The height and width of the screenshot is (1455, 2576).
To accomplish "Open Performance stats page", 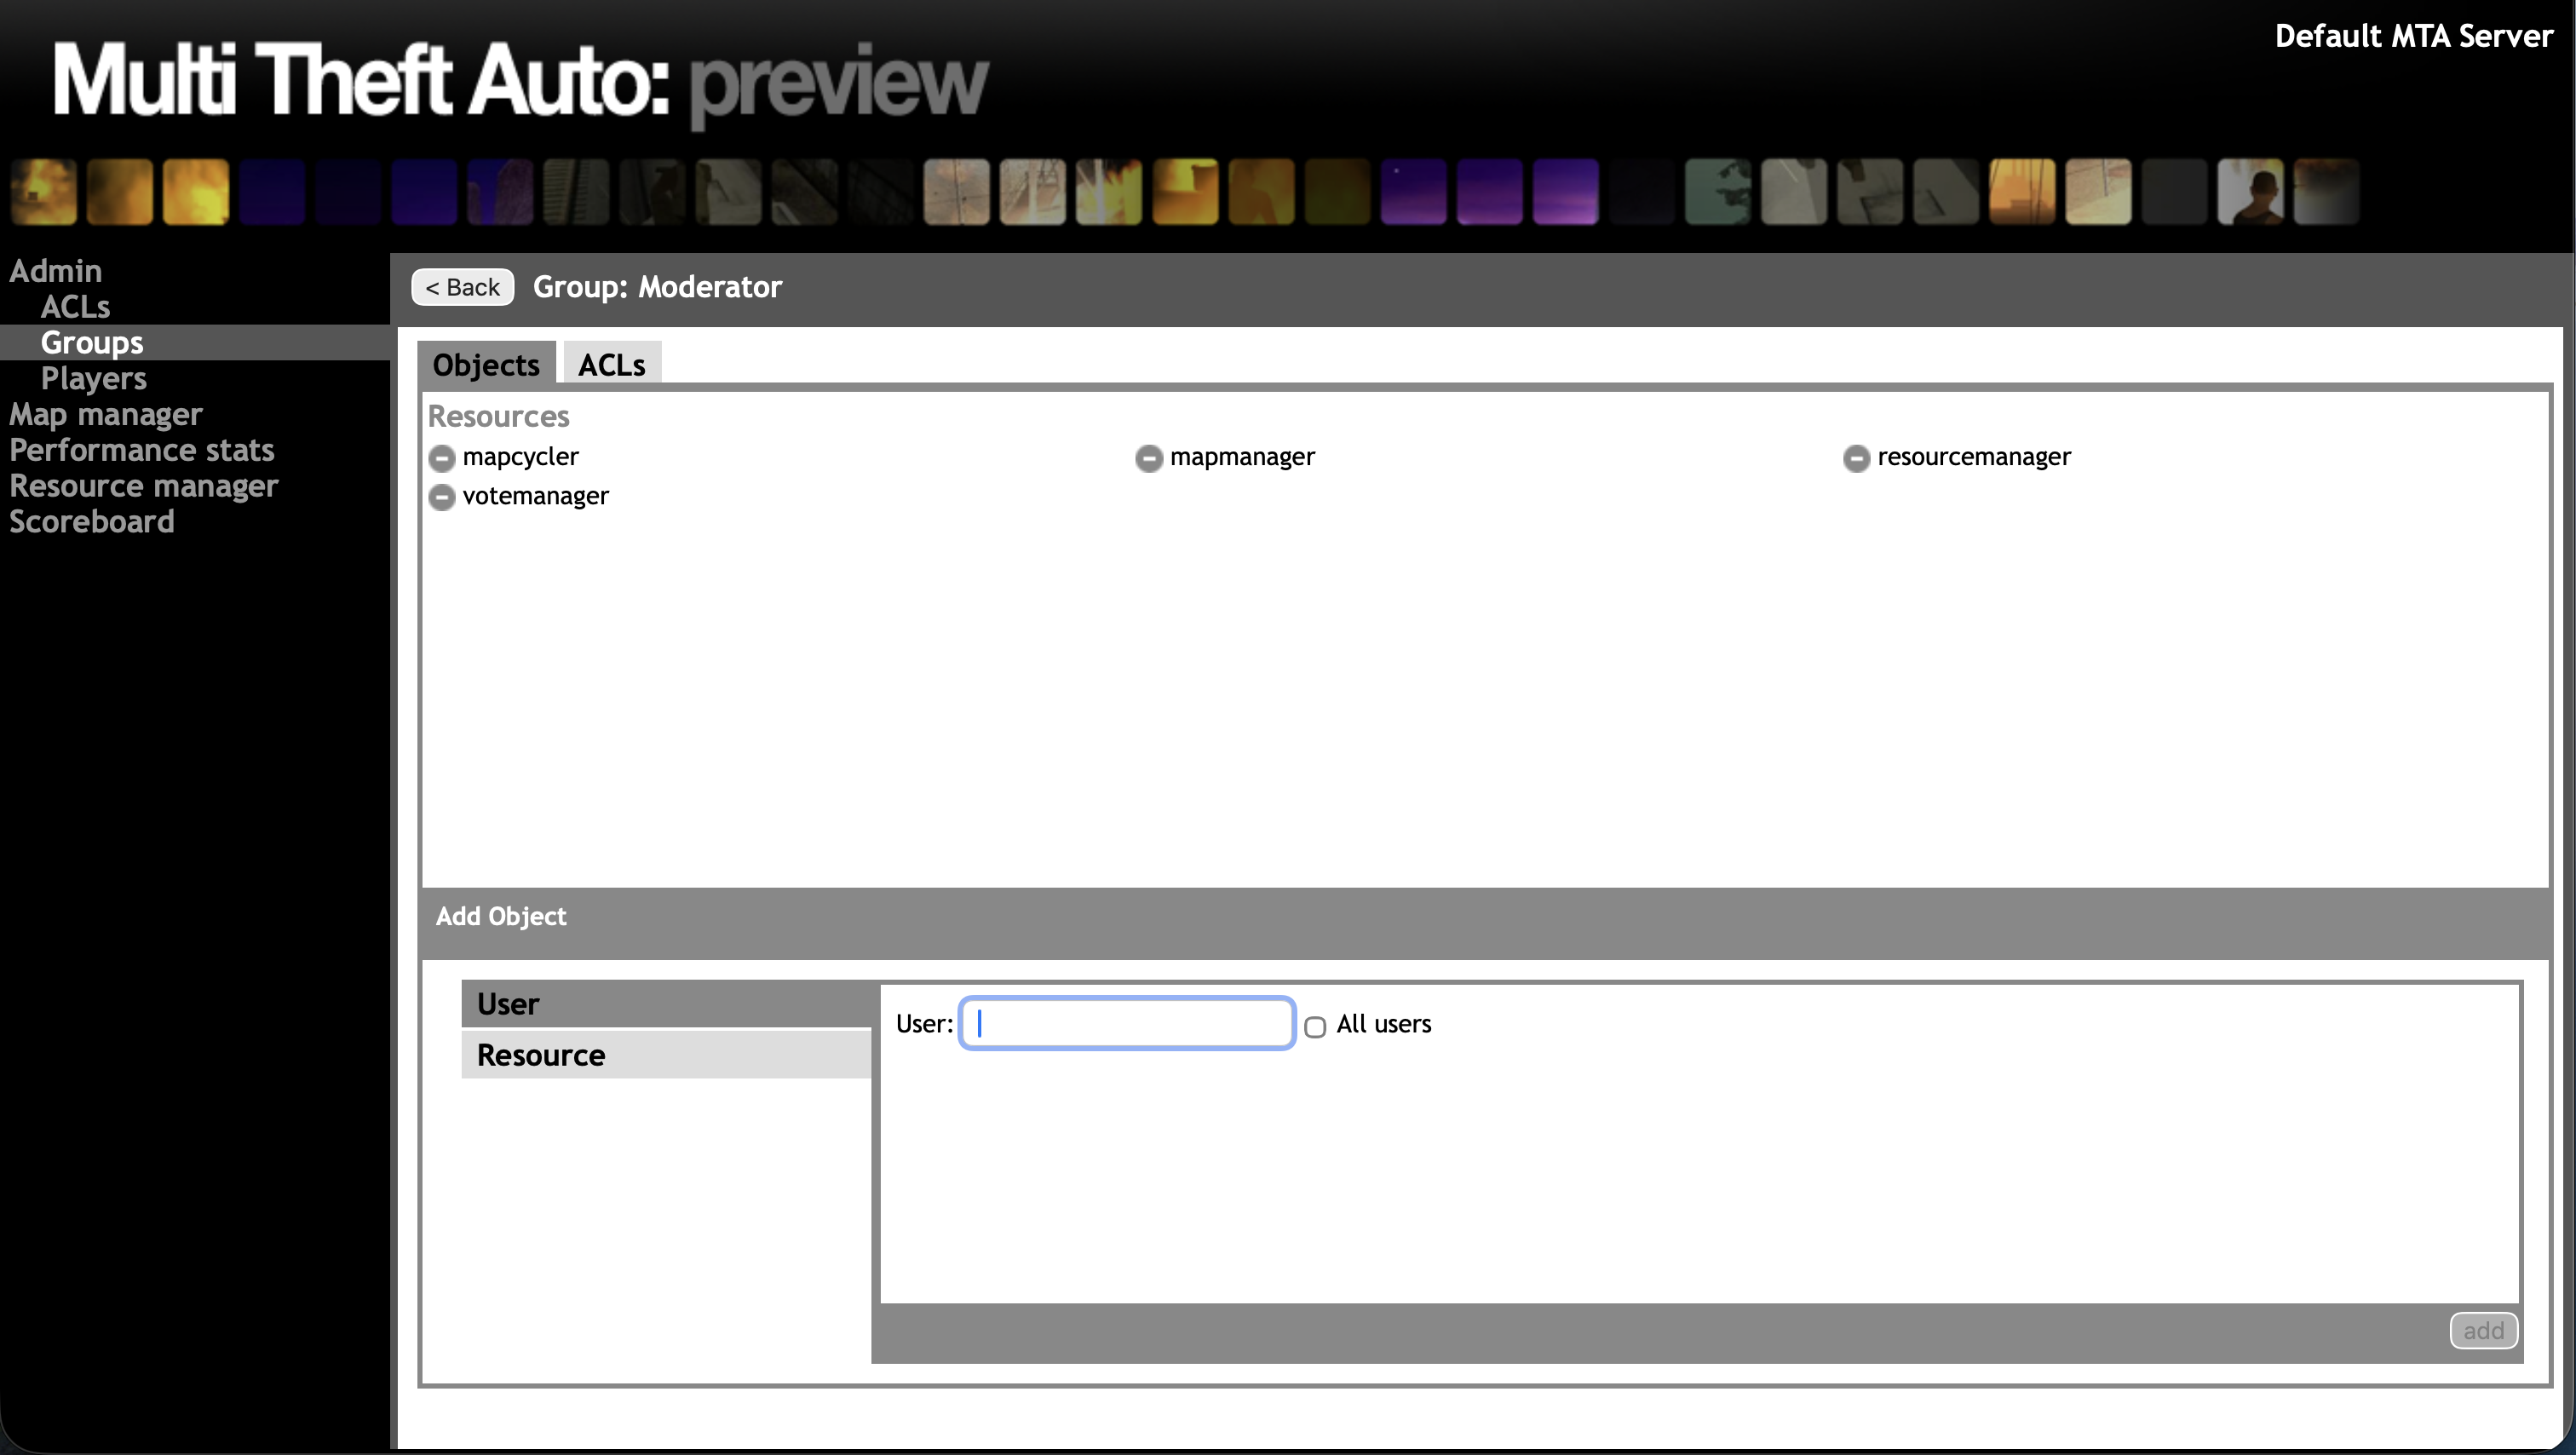I will click(x=141, y=450).
